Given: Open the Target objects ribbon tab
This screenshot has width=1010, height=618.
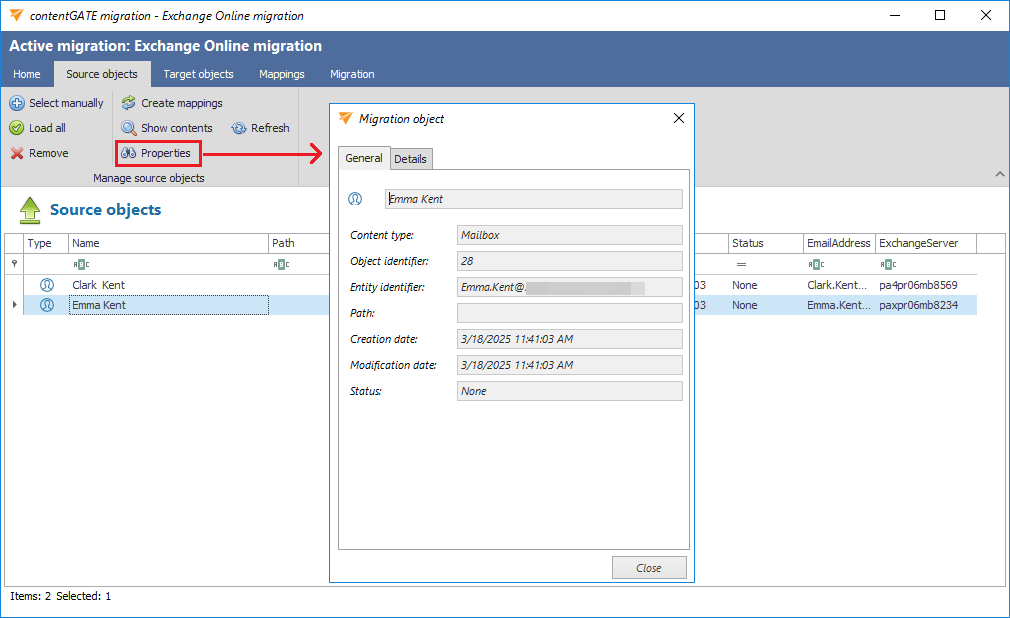Looking at the screenshot, I should point(198,74).
